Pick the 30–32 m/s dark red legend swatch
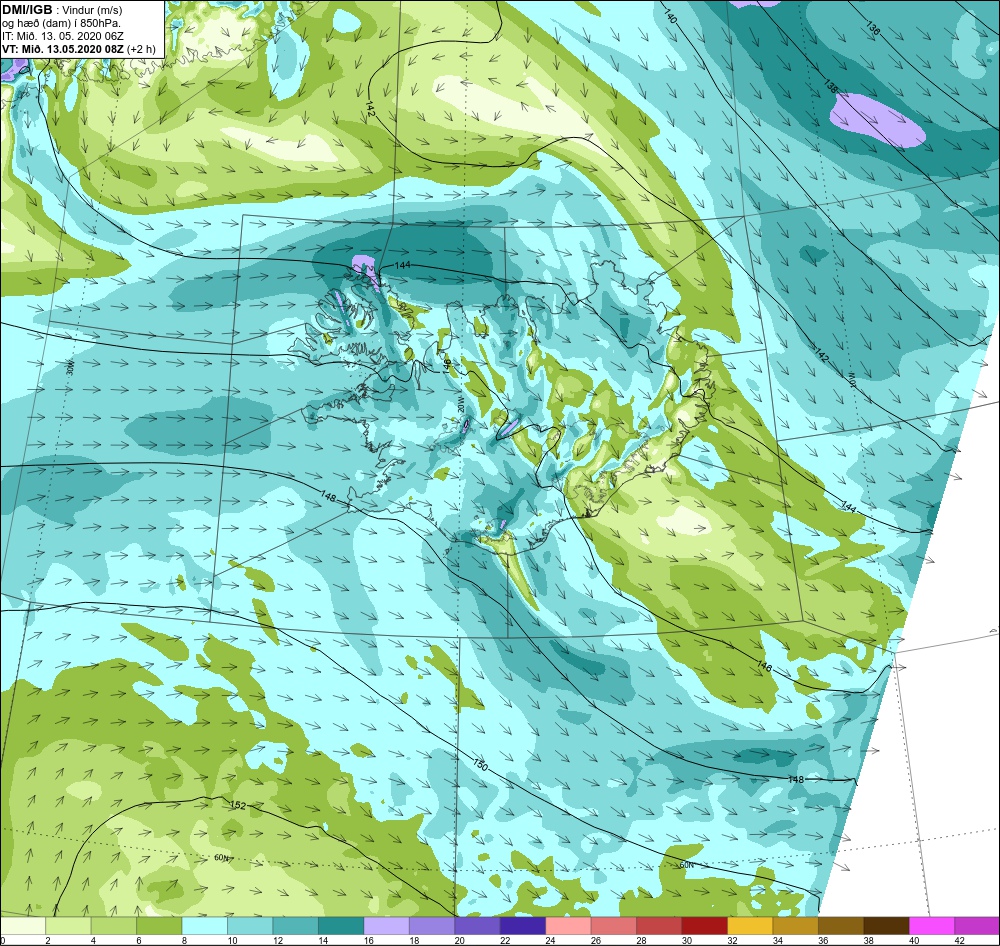 pos(705,926)
